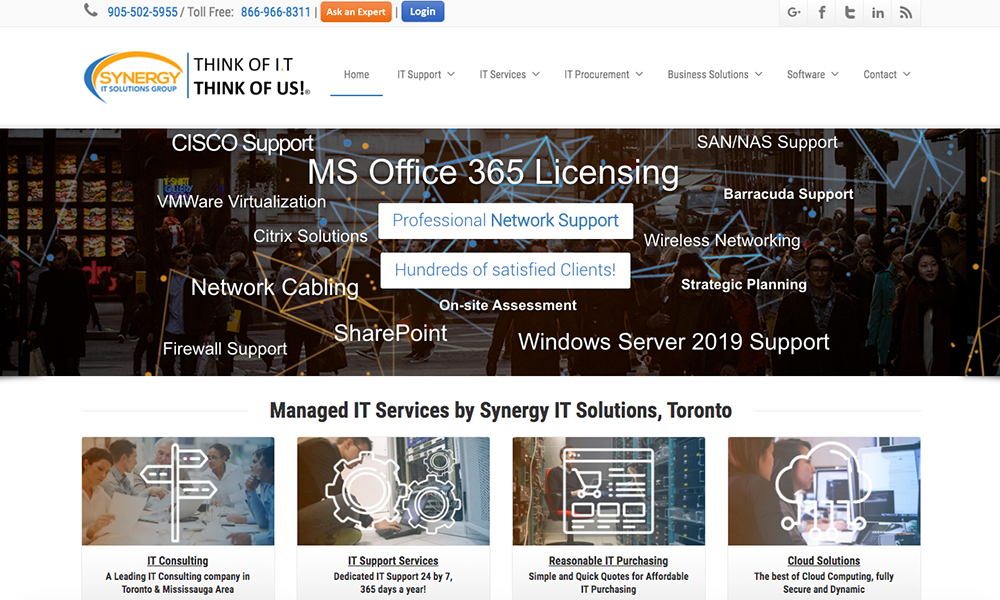Open the Software dropdown menu
The image size is (1000, 600).
(812, 74)
